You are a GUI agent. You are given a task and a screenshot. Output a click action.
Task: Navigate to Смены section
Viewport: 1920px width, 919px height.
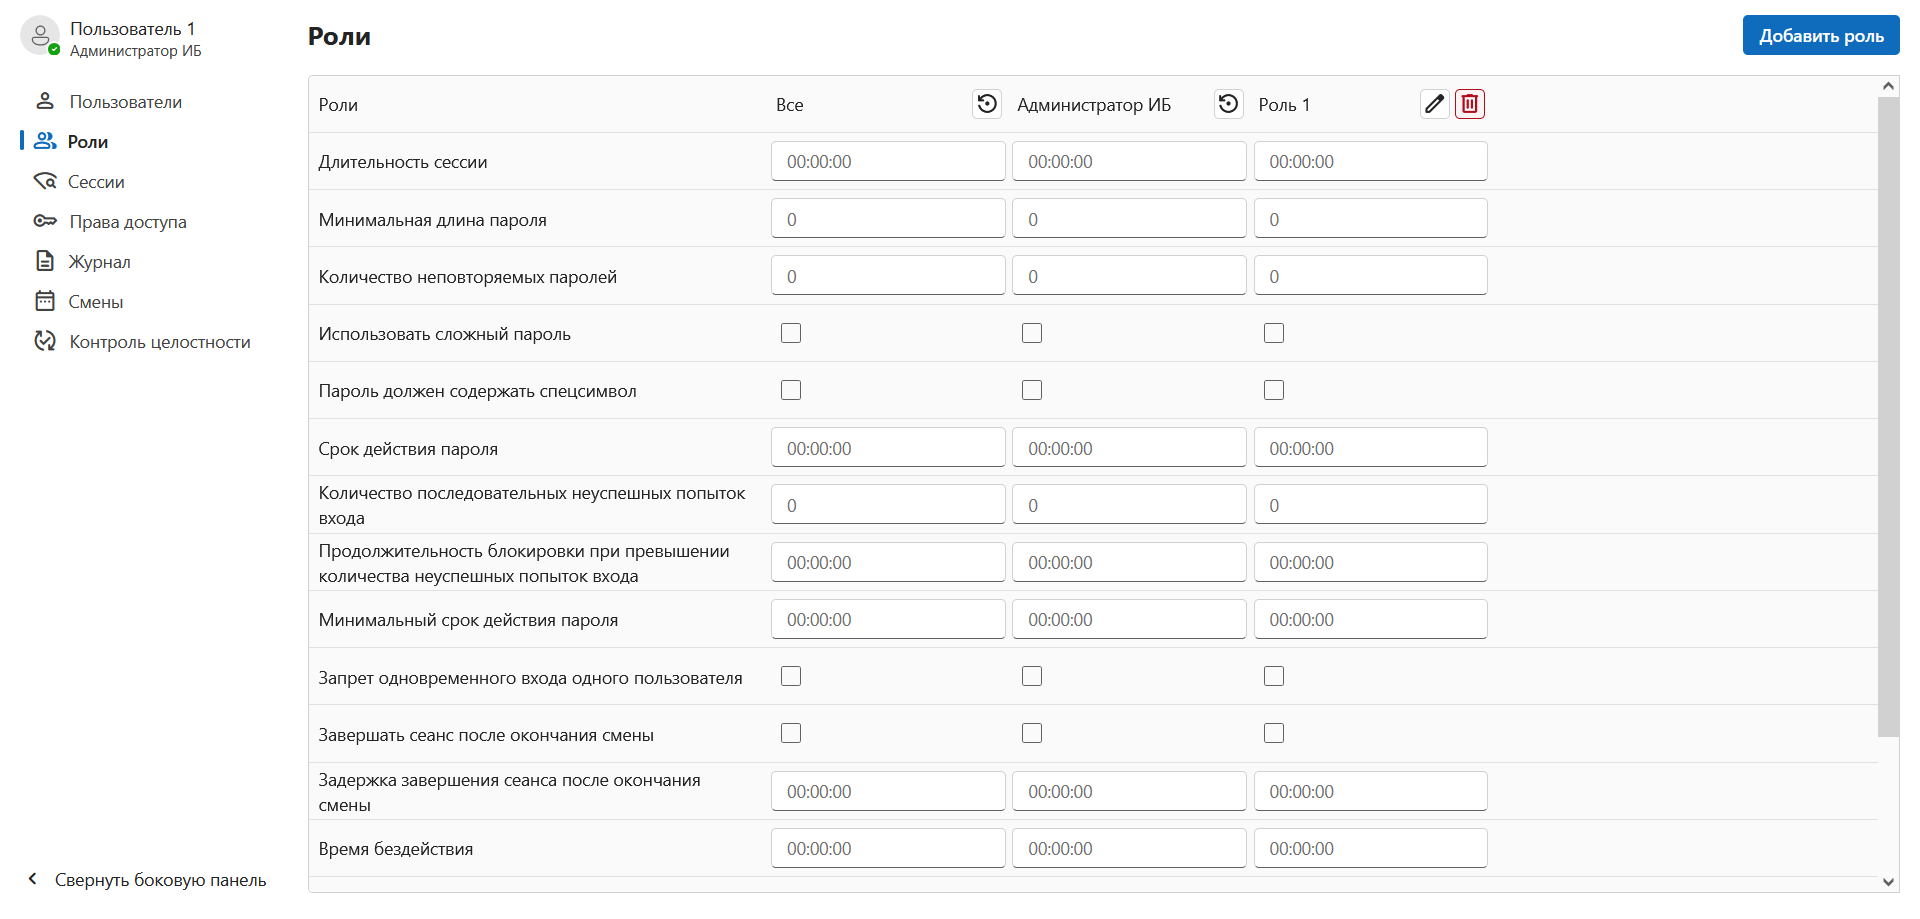pyautogui.click(x=96, y=302)
